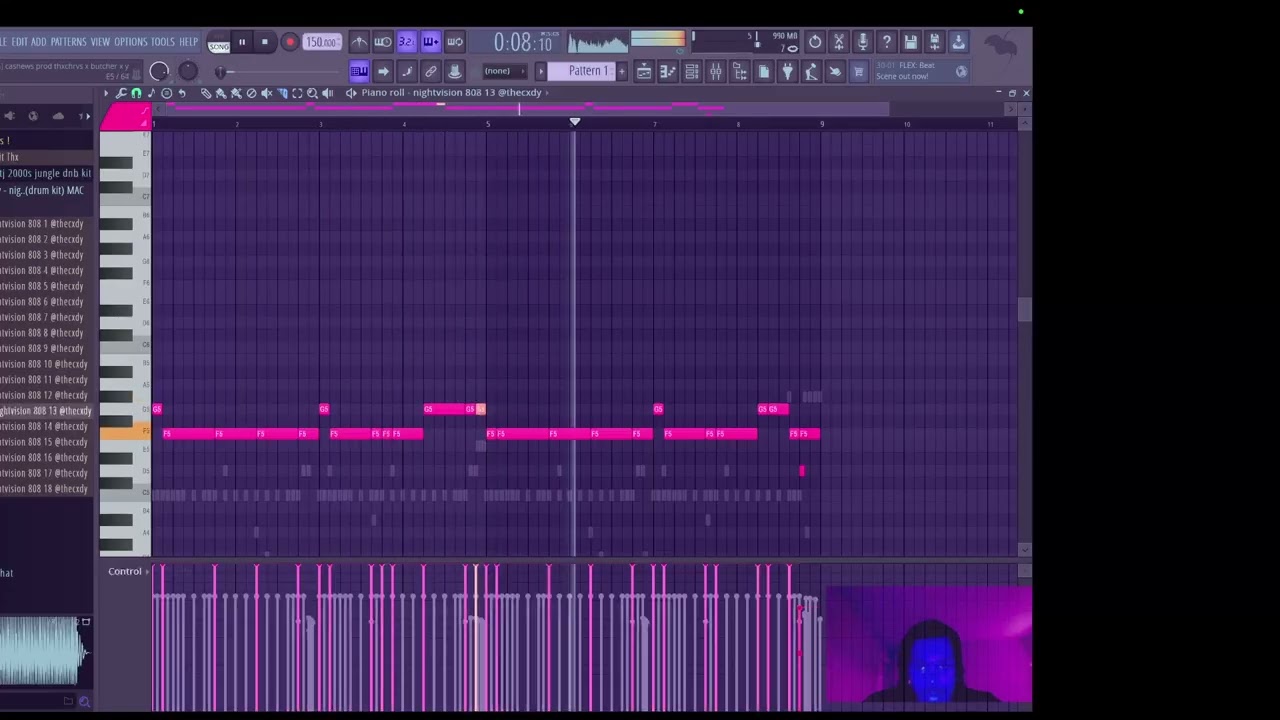Select the slice tool in piano roll
The height and width of the screenshot is (720, 1280).
click(283, 93)
